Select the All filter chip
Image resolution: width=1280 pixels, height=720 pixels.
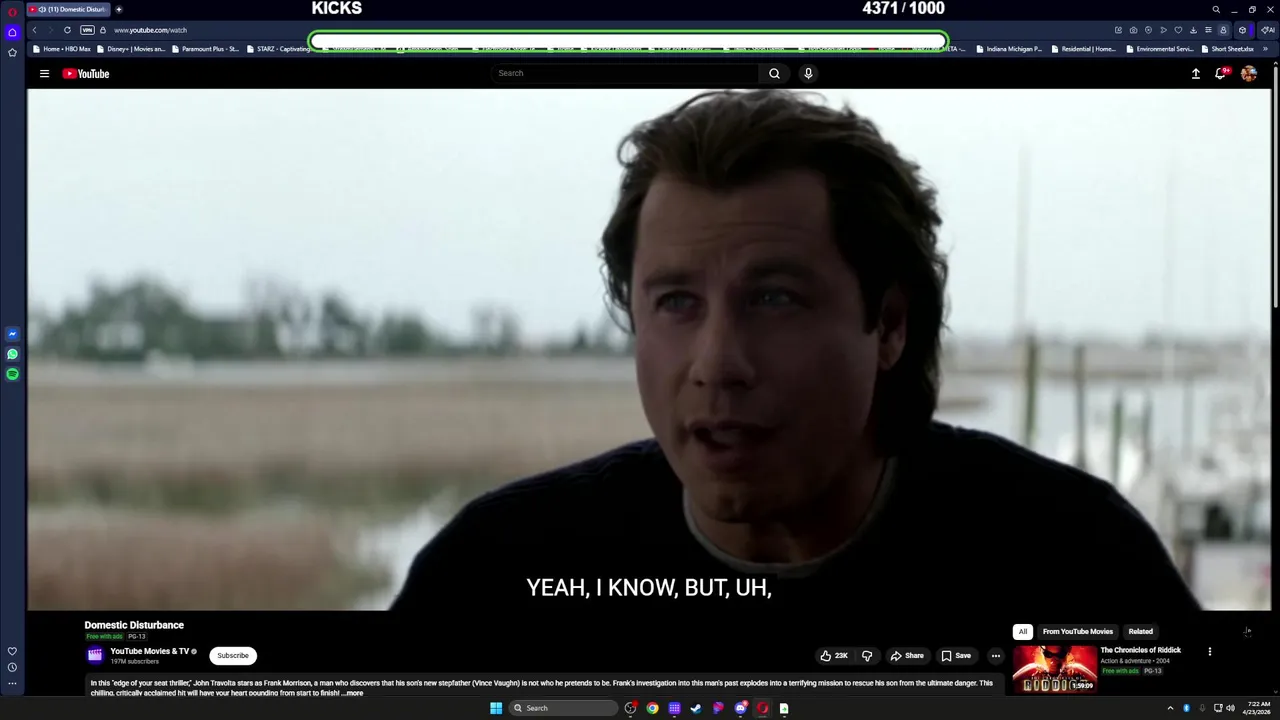[x=1022, y=632]
